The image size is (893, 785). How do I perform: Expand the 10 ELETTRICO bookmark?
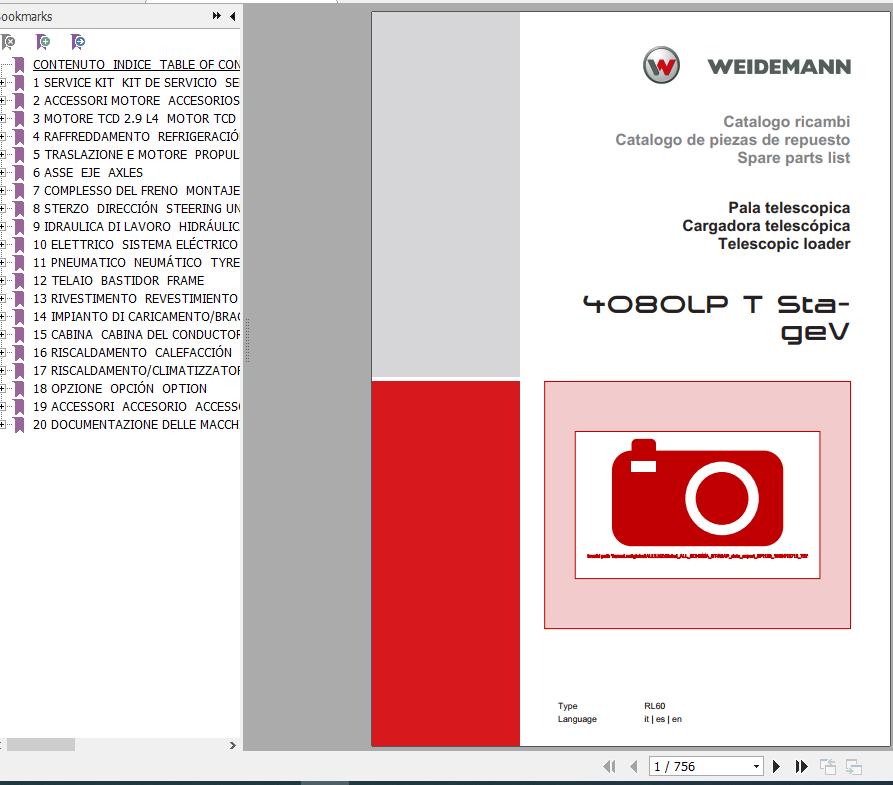tap(2, 244)
